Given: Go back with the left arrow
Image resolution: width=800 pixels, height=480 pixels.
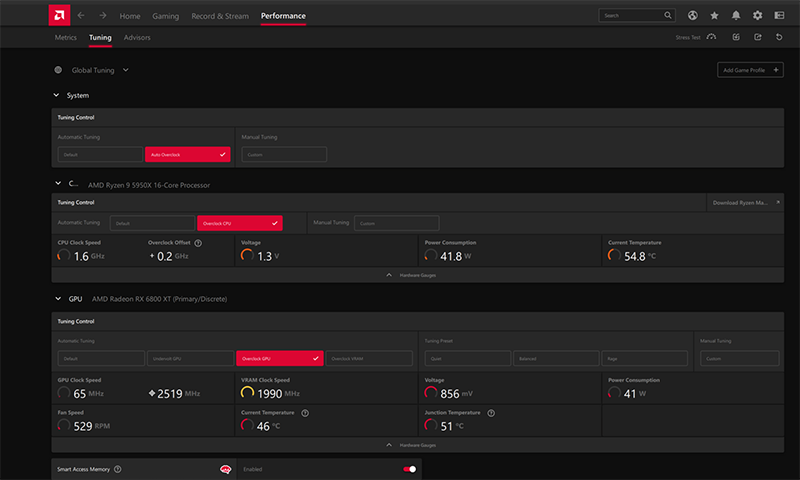Looking at the screenshot, I should (81, 15).
